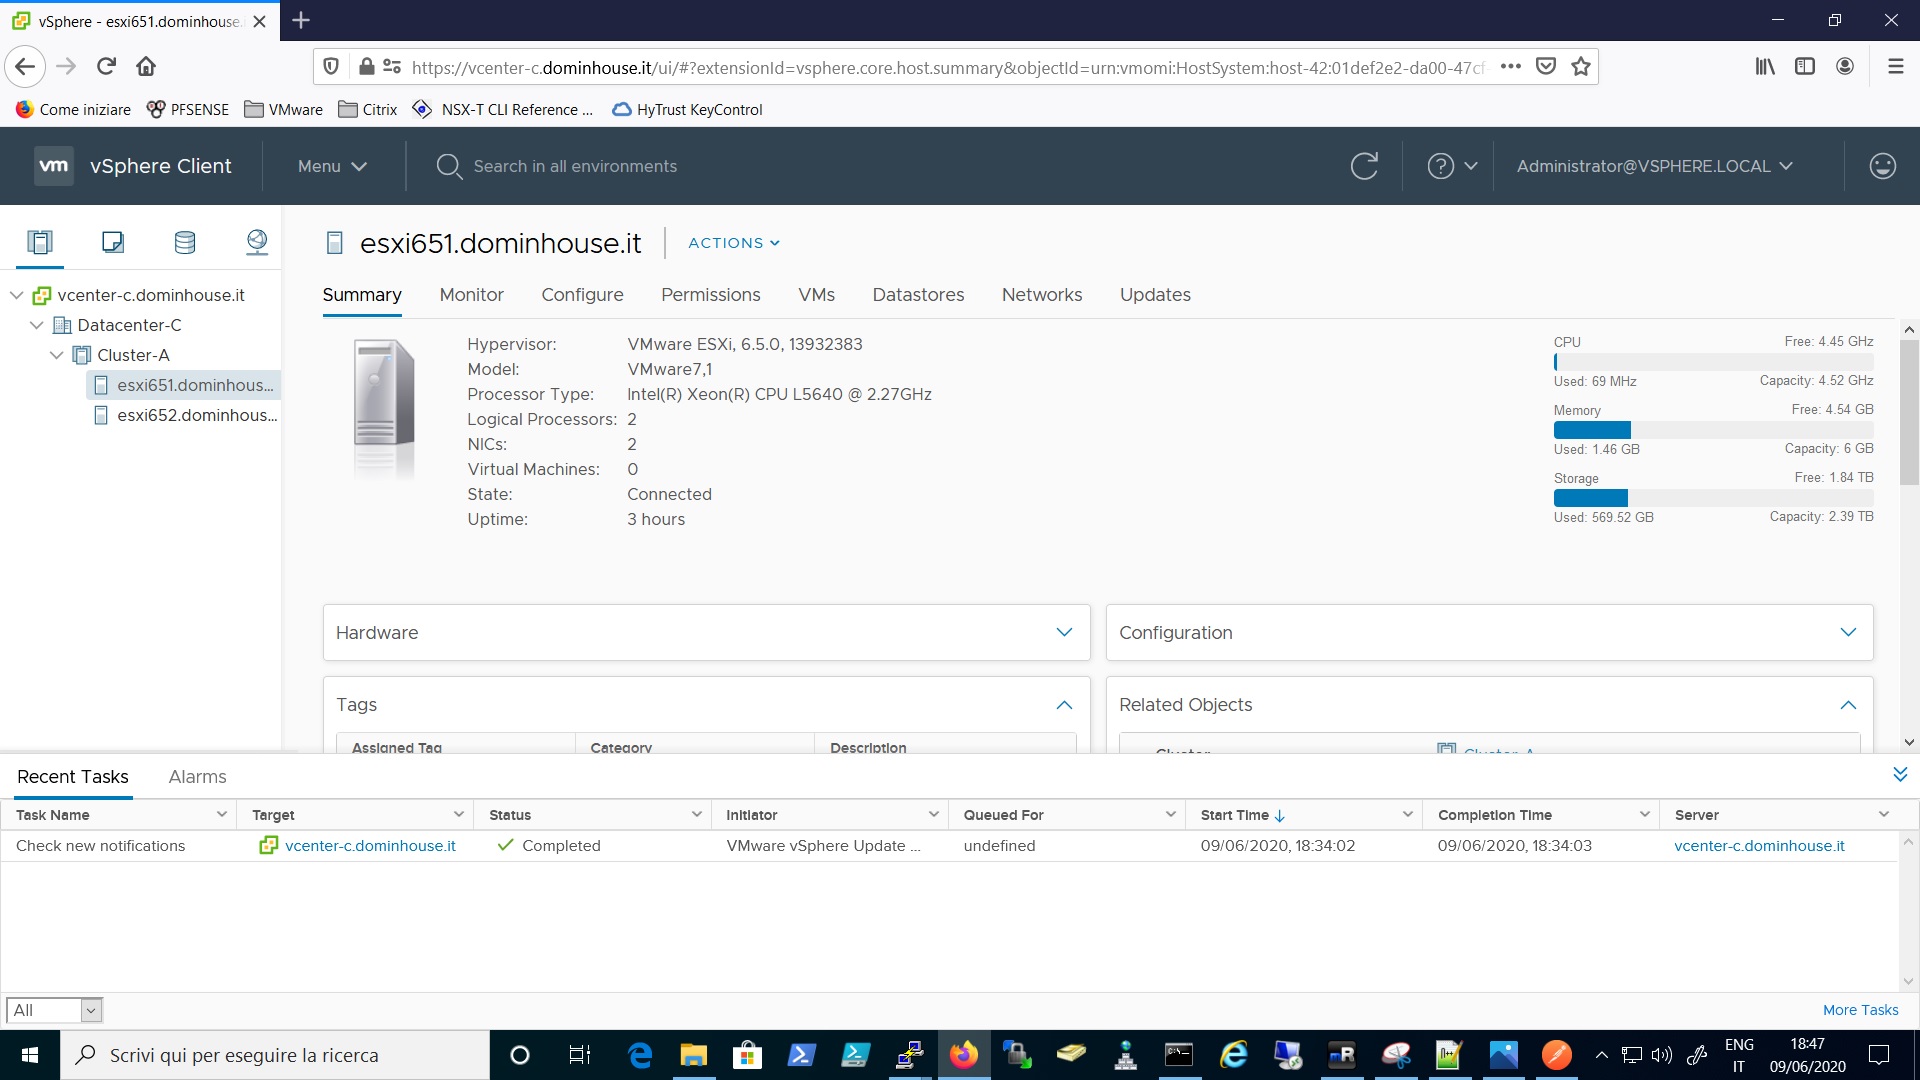Viewport: 1920px width, 1080px height.
Task: Click the help question mark icon
Action: [1443, 165]
